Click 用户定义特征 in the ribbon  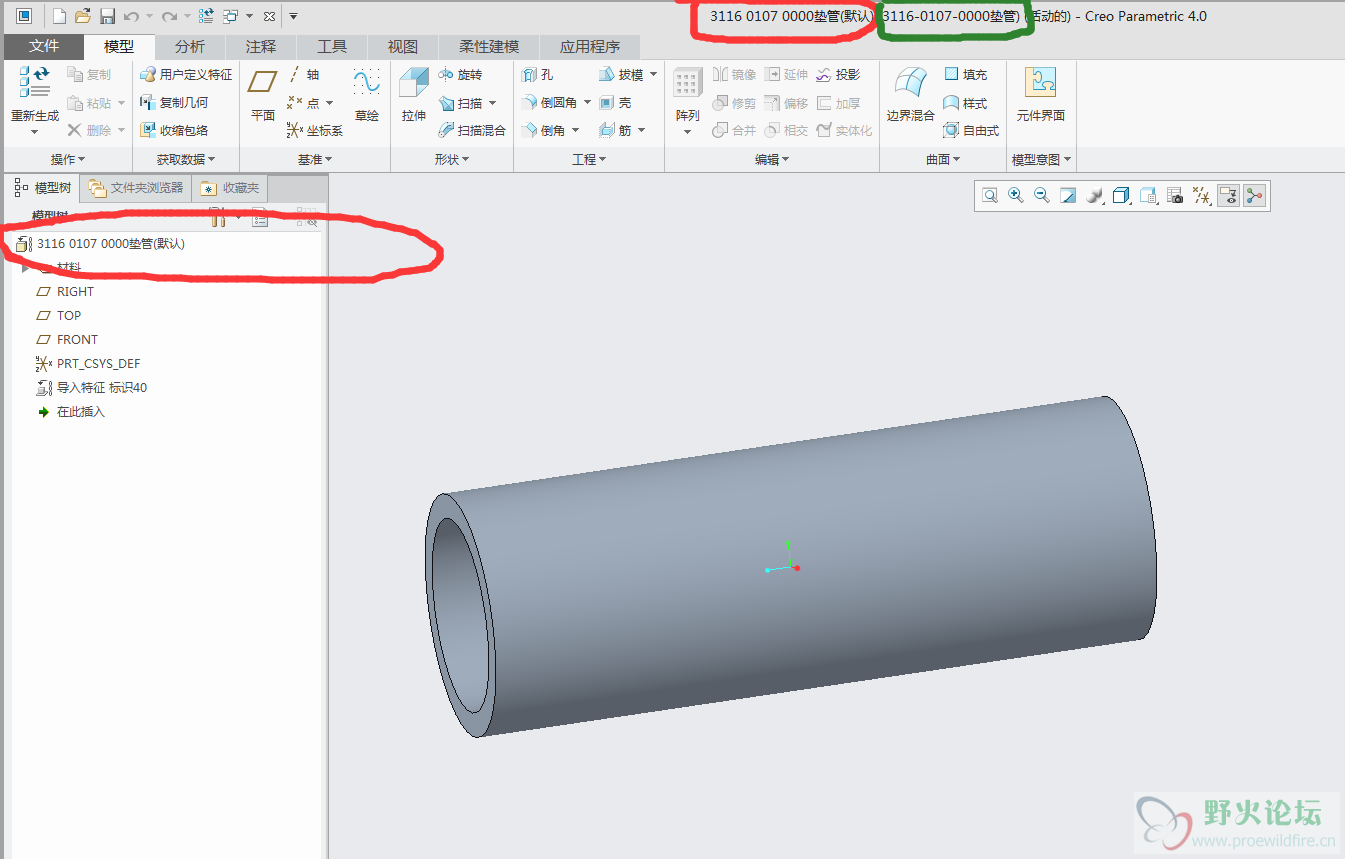pos(186,74)
